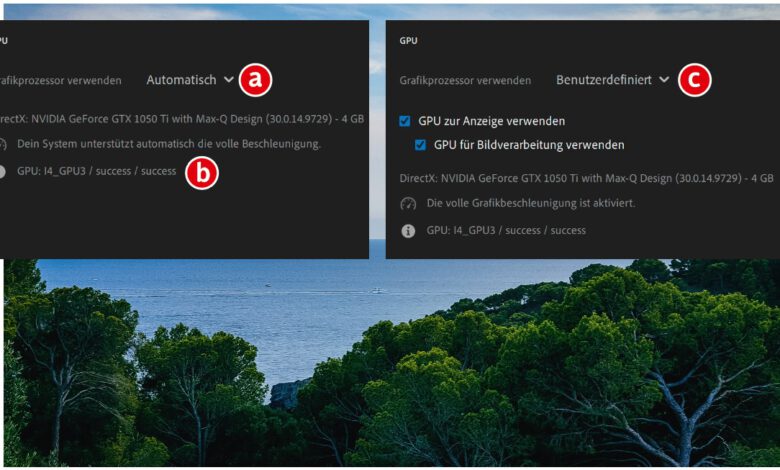
Task: Click the speedometer icon beside Dein System unterstützt
Action: (2, 144)
